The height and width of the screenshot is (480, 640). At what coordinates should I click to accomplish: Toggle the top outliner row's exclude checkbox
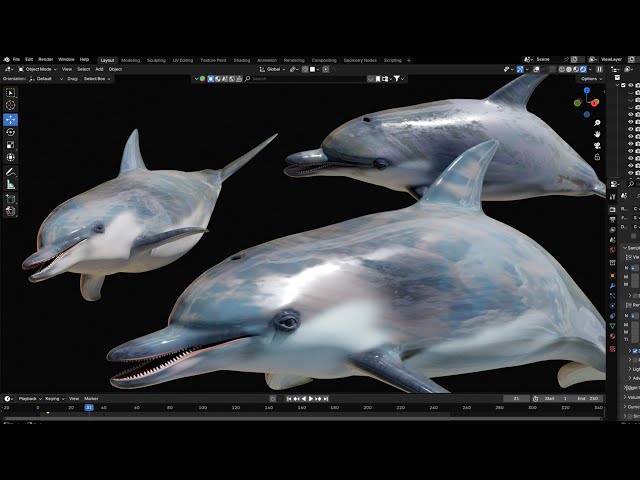pos(623,85)
